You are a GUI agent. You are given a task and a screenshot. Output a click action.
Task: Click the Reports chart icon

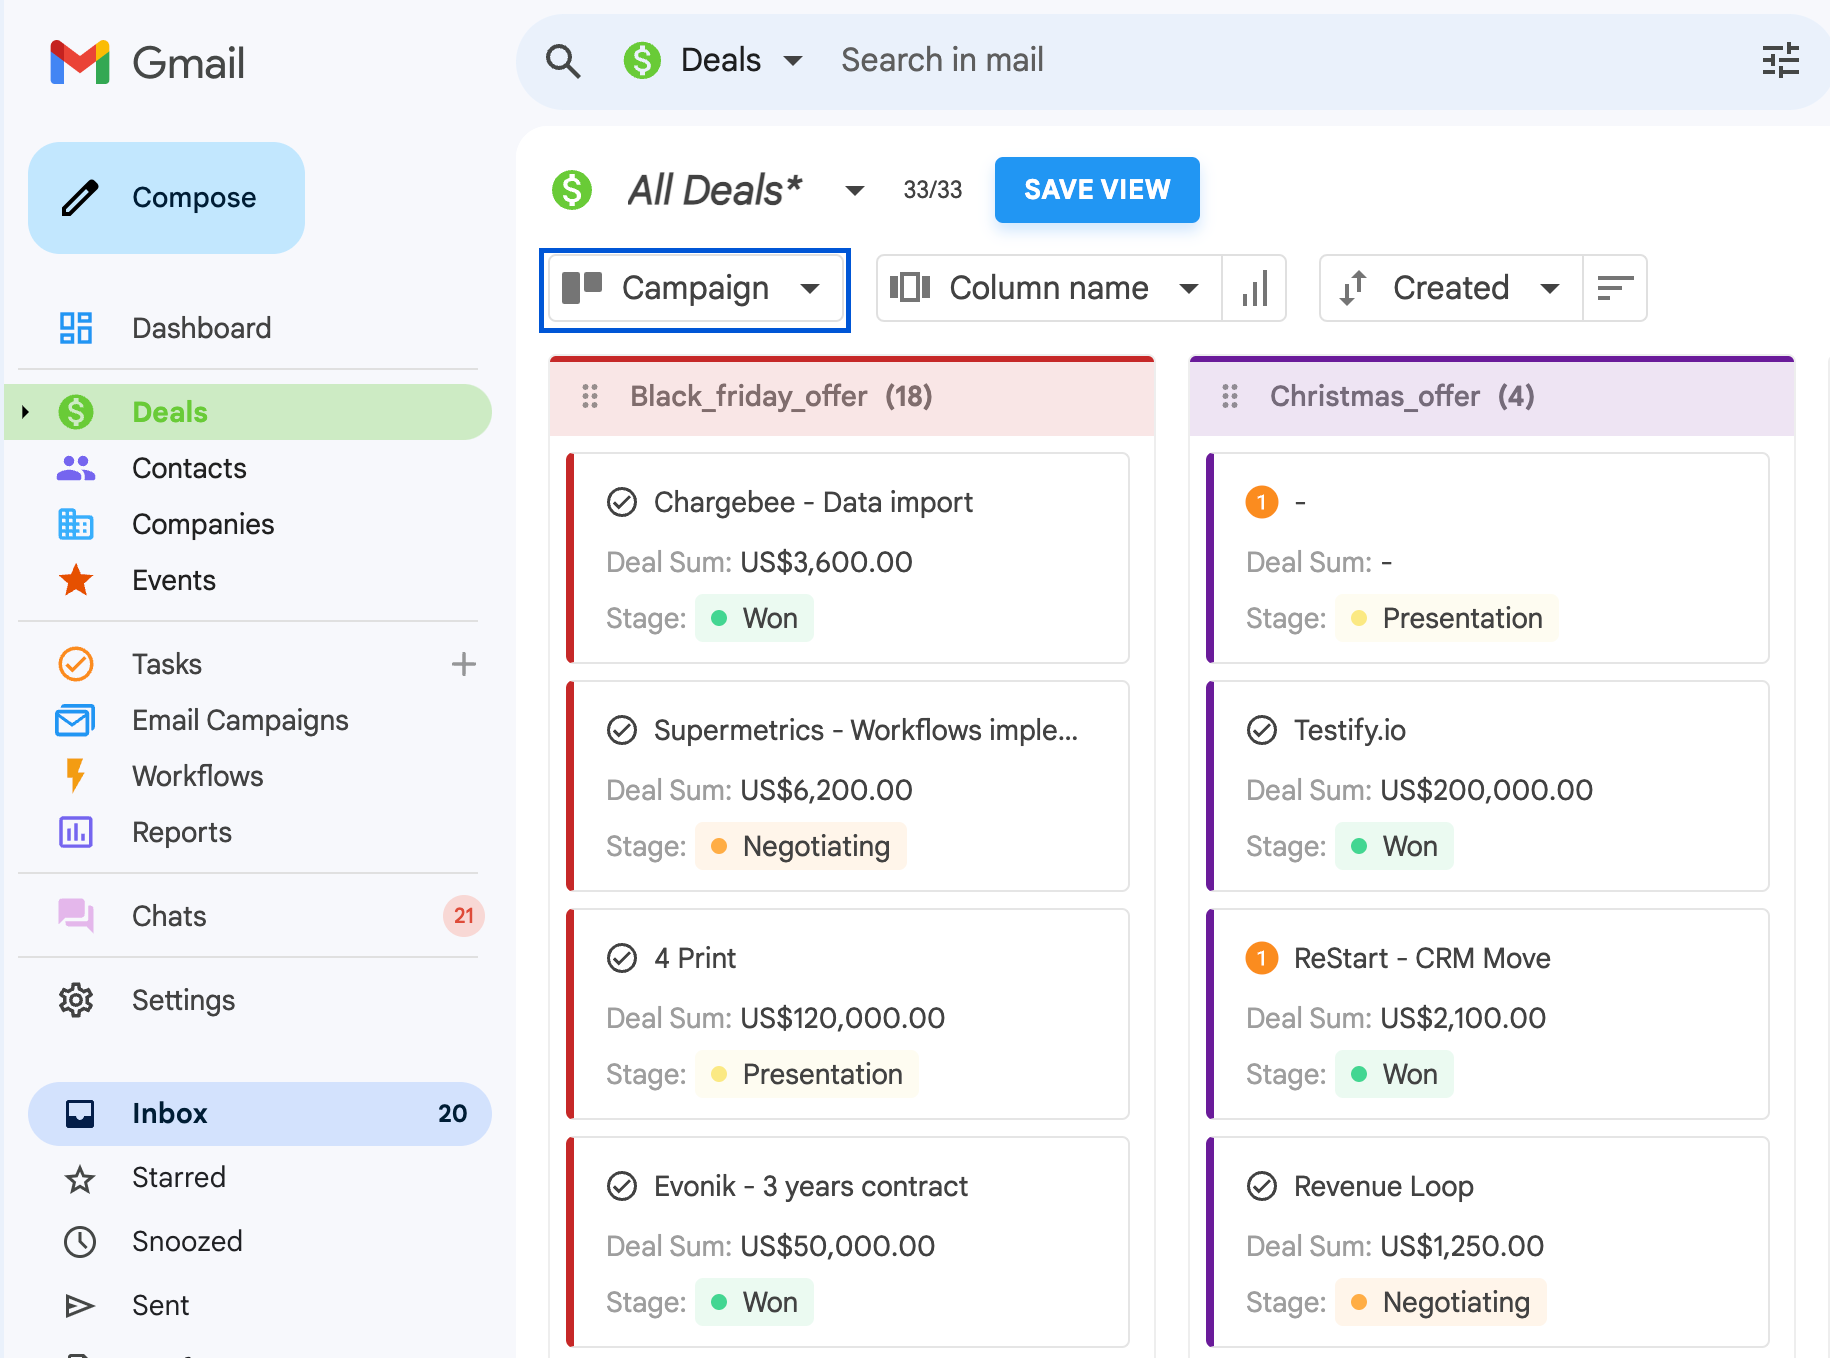pyautogui.click(x=76, y=832)
